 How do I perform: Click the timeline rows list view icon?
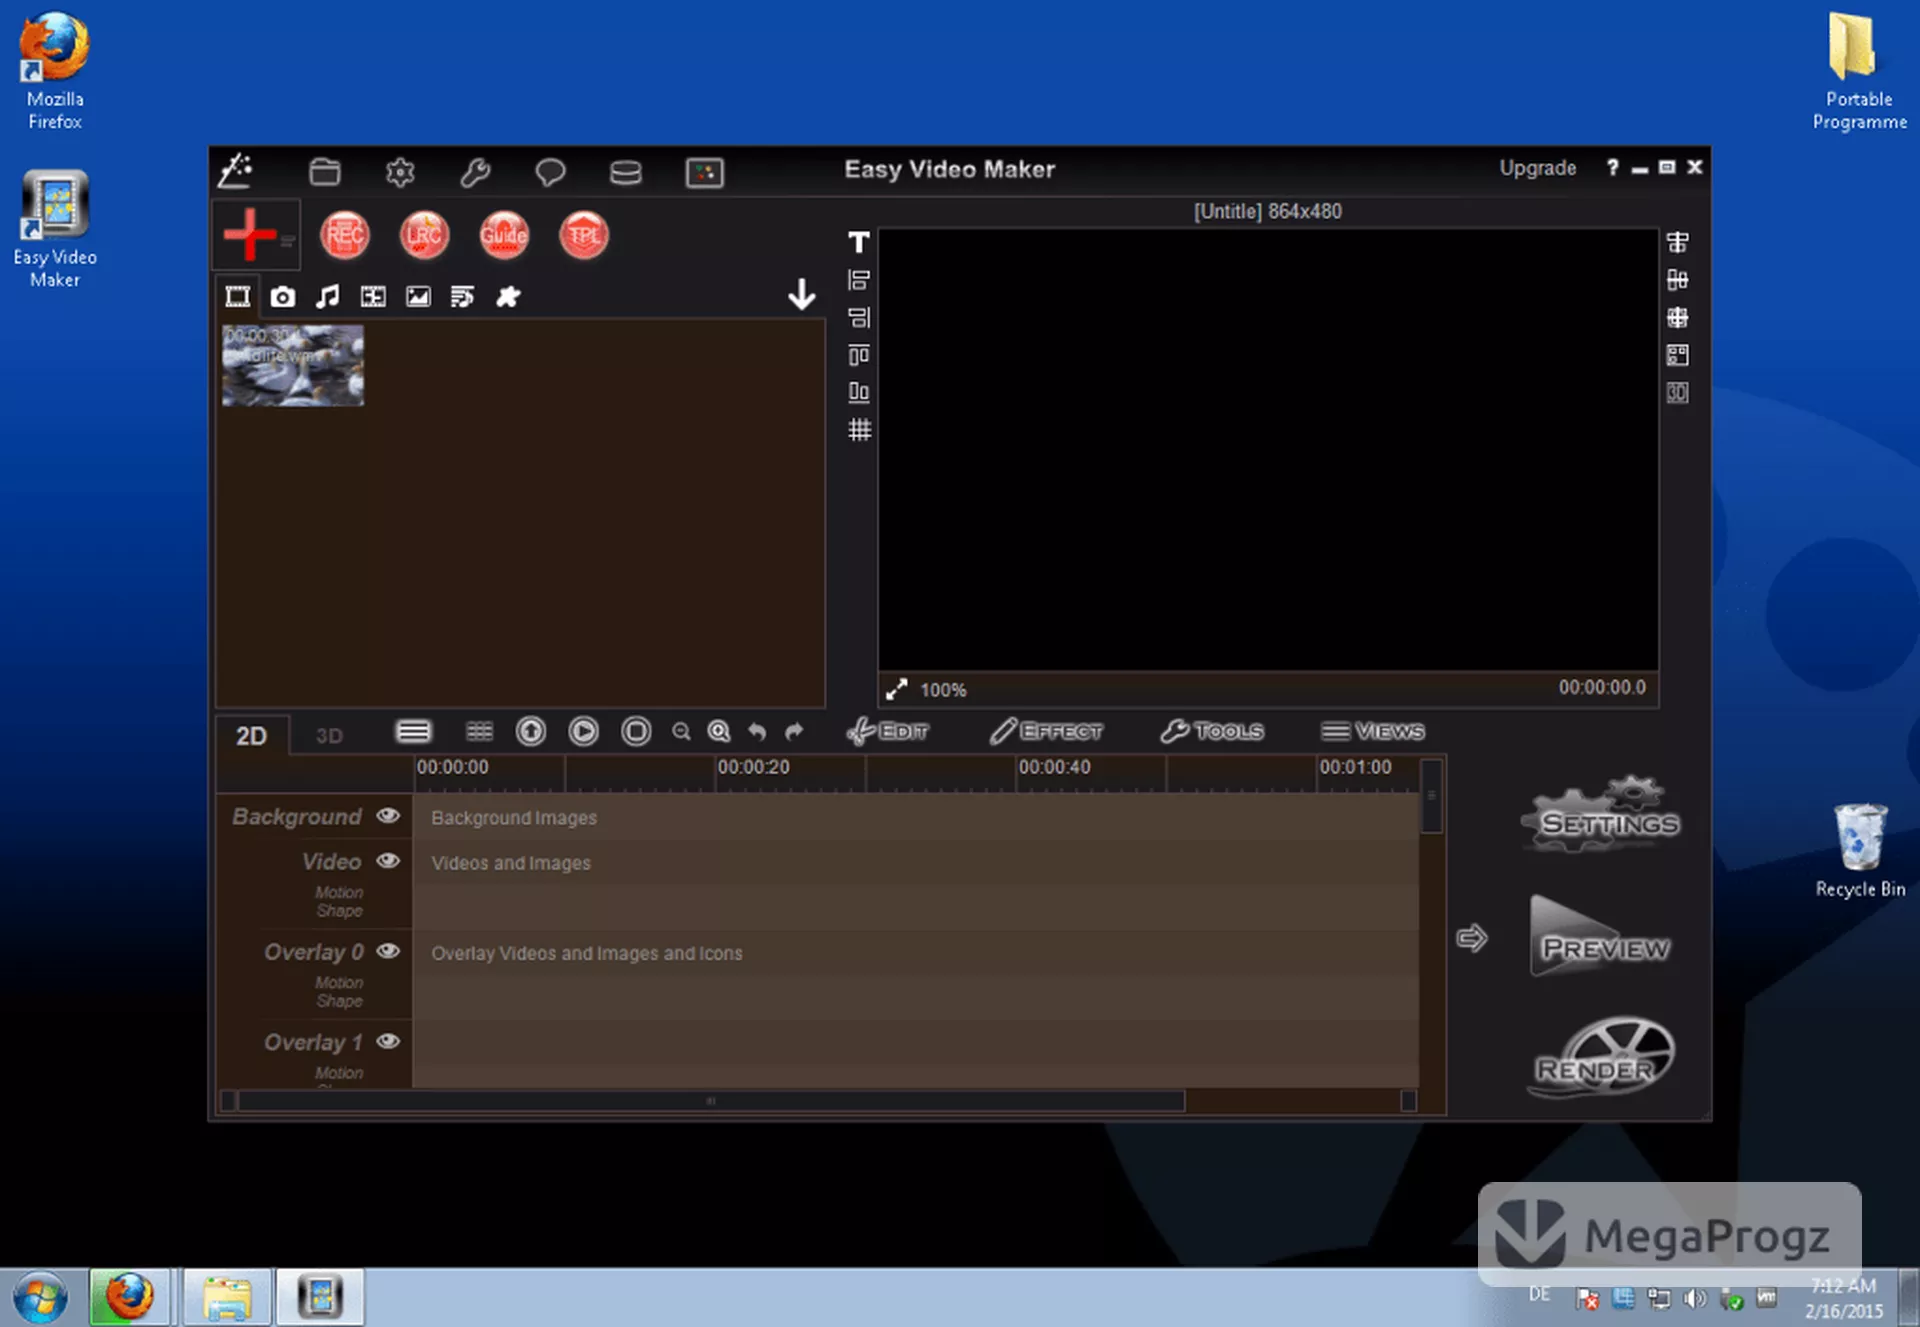pyautogui.click(x=413, y=732)
